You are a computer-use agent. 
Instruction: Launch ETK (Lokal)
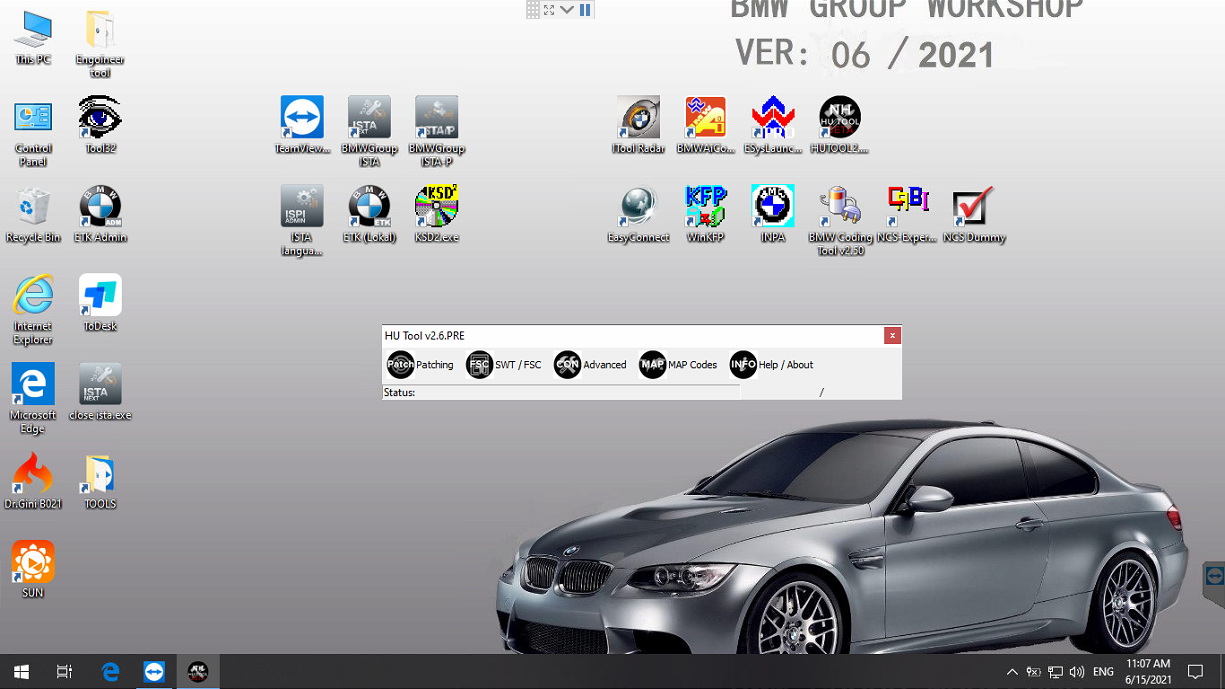click(369, 215)
